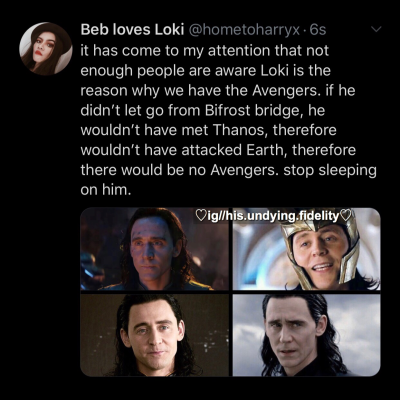400x400 pixels.
Task: Expand the tweet options chevron
Action: (376, 30)
